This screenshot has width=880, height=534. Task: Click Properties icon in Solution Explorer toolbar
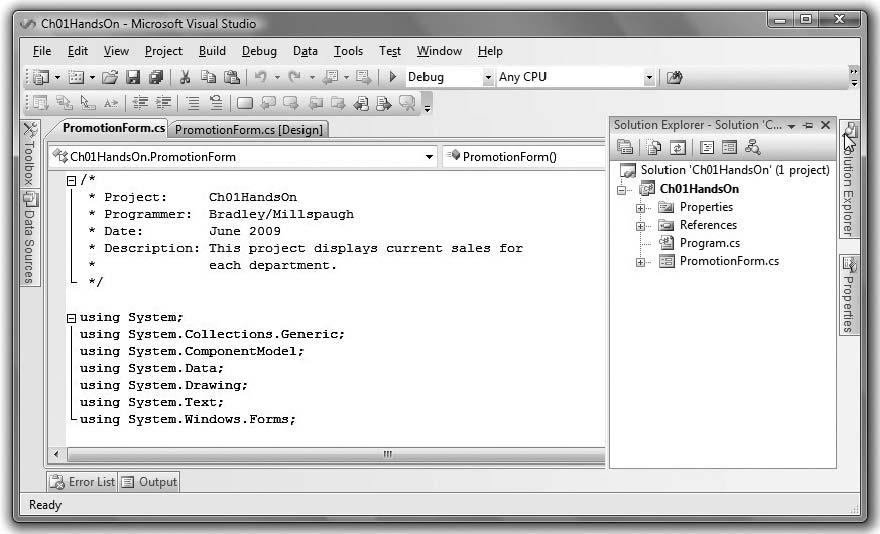tap(625, 147)
